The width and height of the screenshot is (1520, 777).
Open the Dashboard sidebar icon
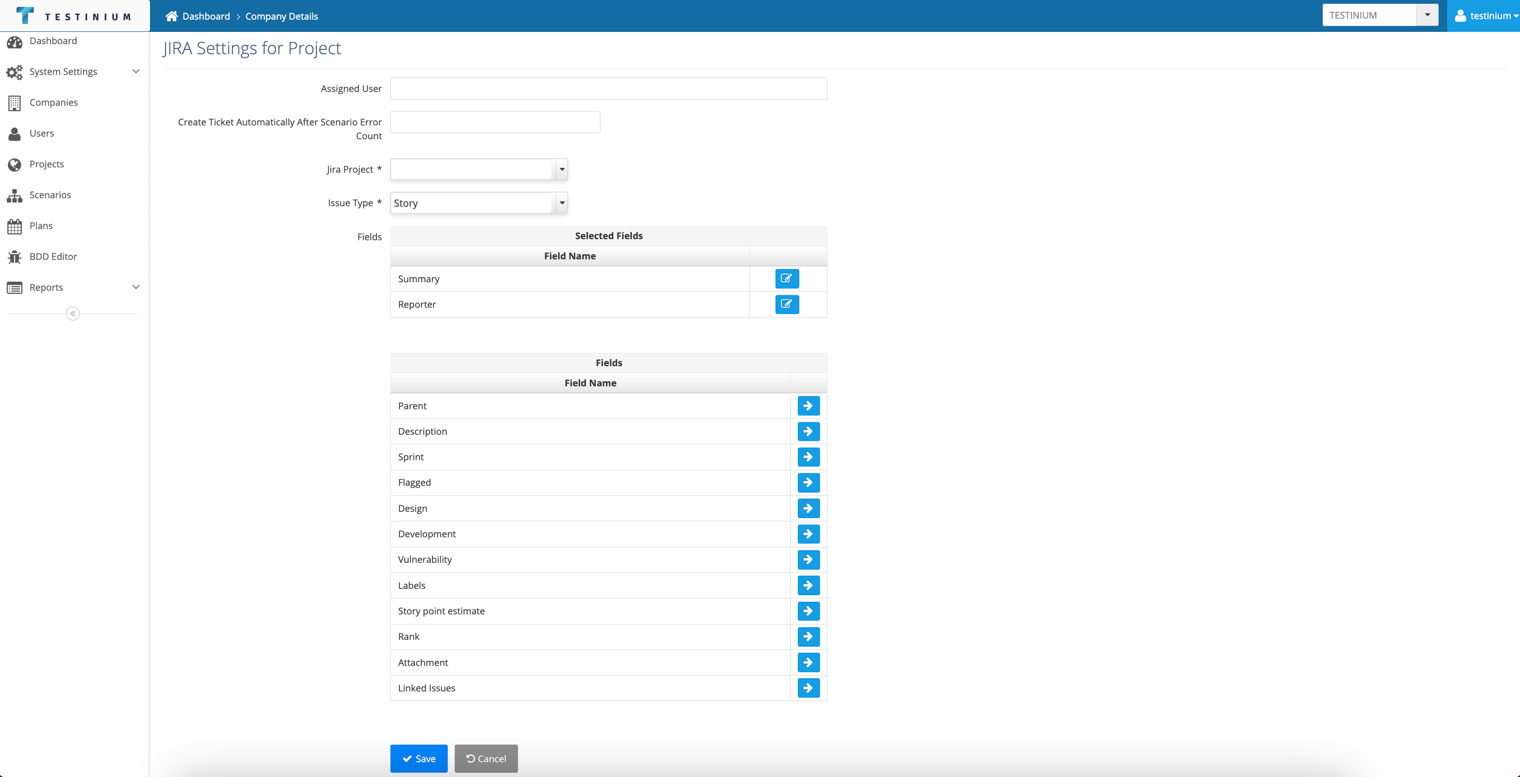tap(14, 42)
